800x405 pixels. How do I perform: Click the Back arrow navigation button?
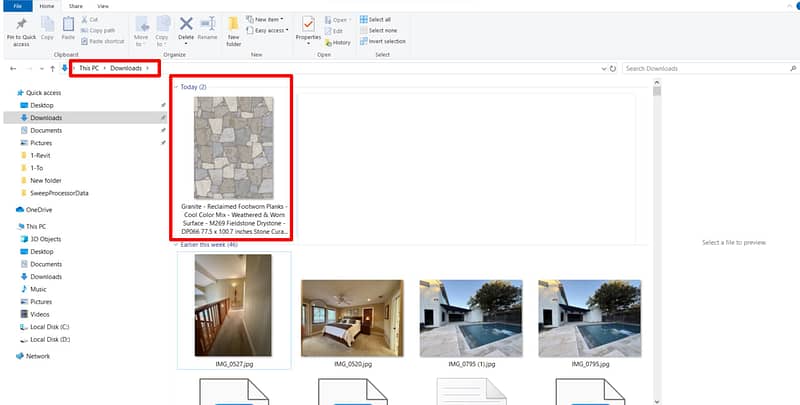pos(13,68)
